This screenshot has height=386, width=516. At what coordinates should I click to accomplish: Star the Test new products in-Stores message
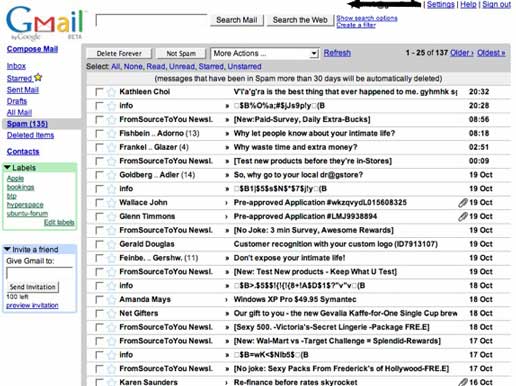point(111,161)
